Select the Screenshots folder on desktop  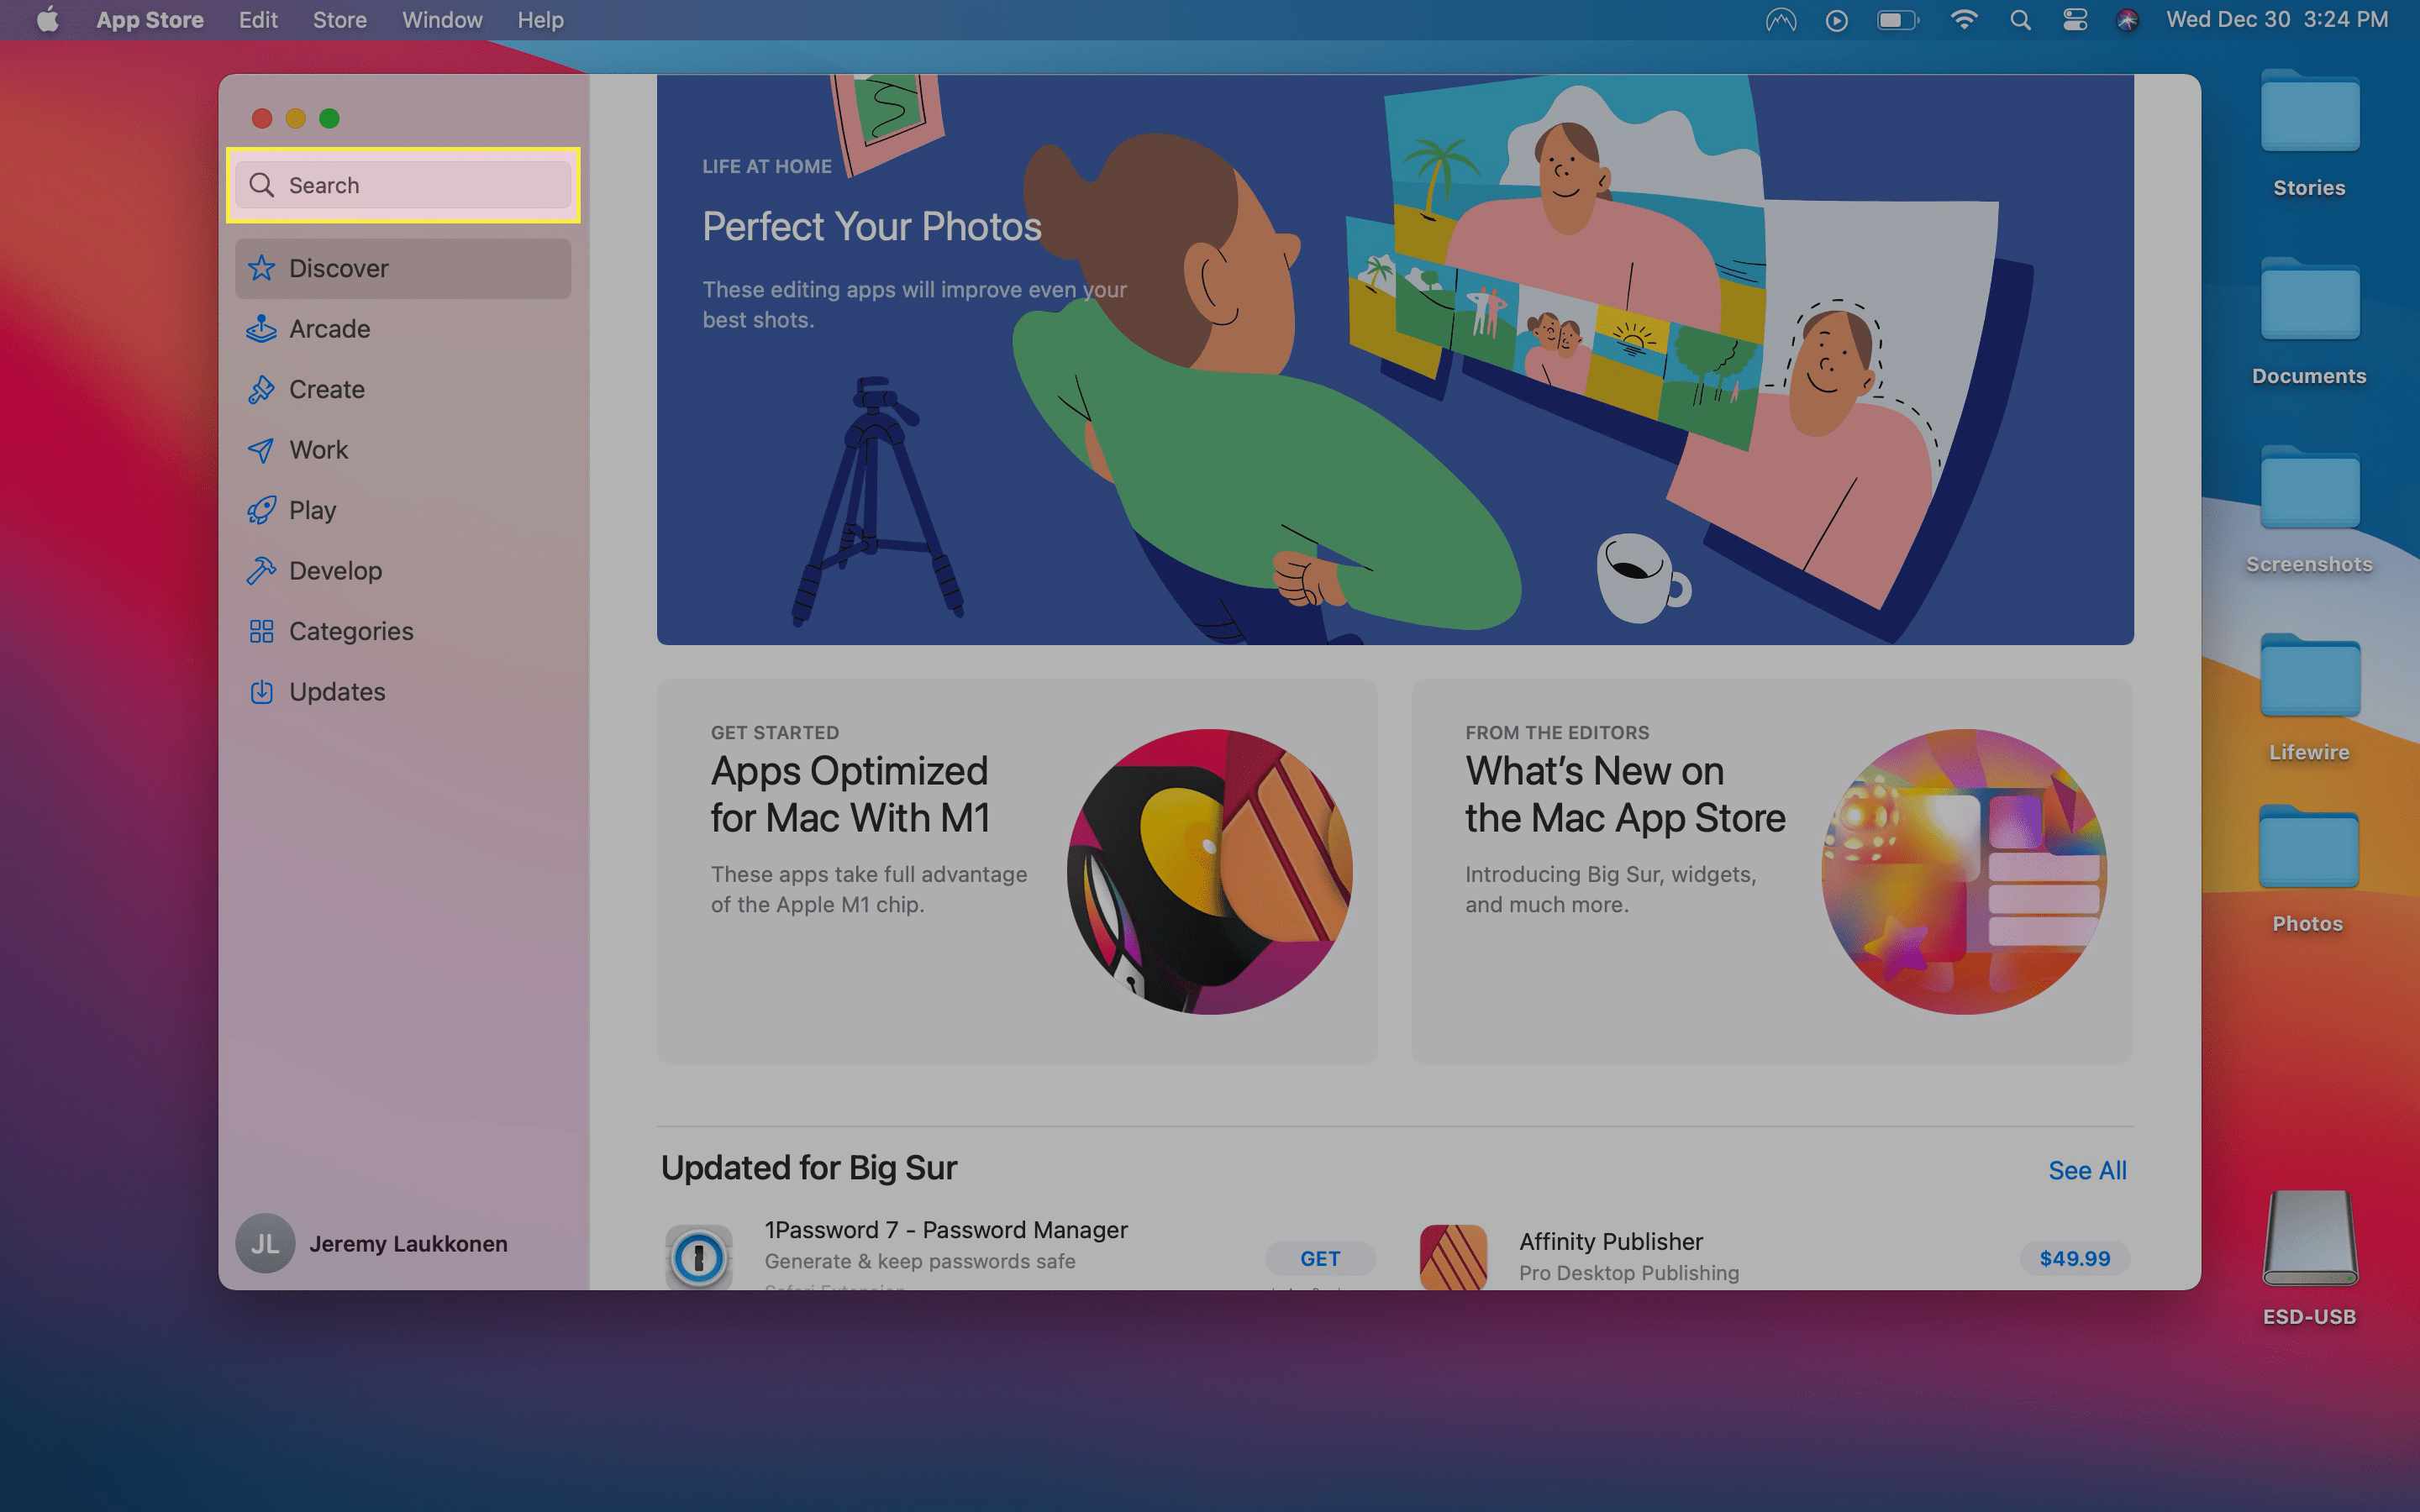click(x=2309, y=510)
